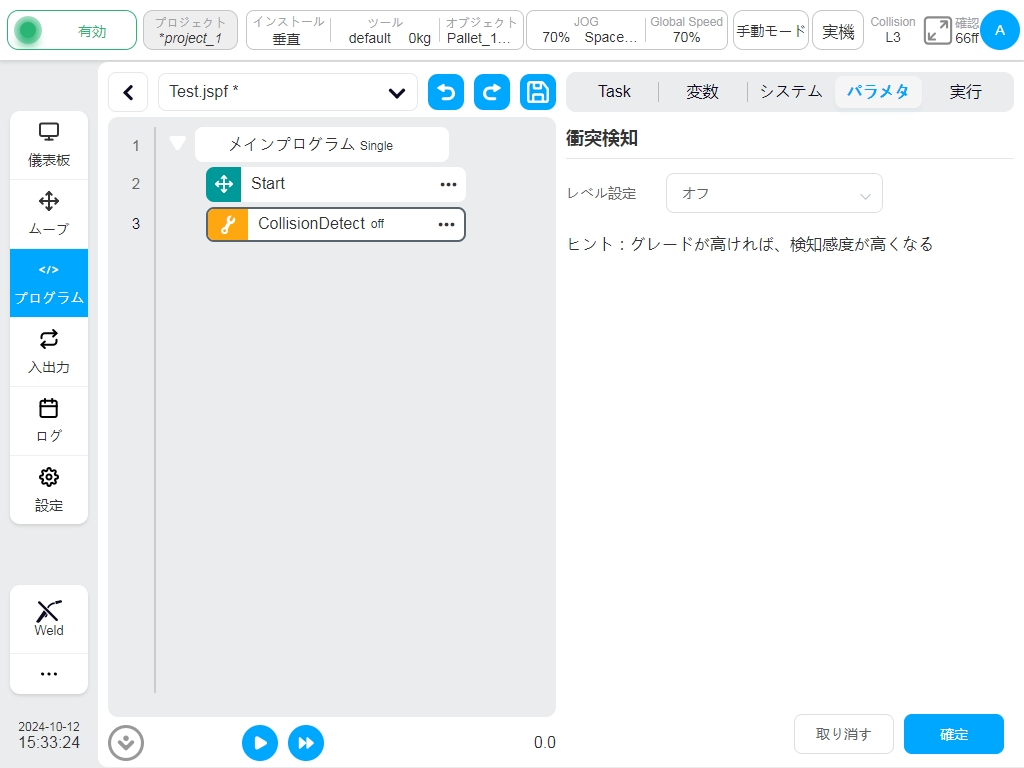
Task: Switch to the パラメタ tab
Action: tap(878, 91)
